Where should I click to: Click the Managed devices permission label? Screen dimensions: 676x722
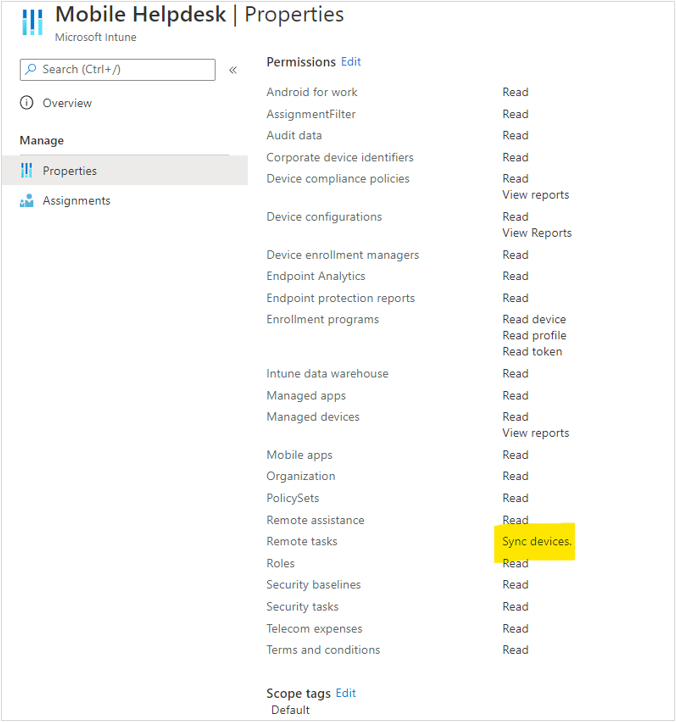(313, 417)
